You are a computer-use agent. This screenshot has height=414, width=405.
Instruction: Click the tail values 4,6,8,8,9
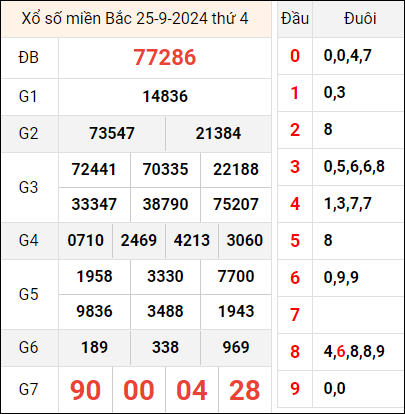354,351
